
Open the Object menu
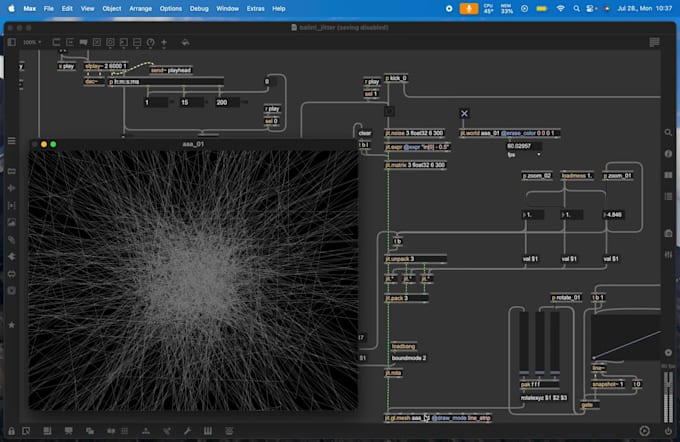click(112, 8)
